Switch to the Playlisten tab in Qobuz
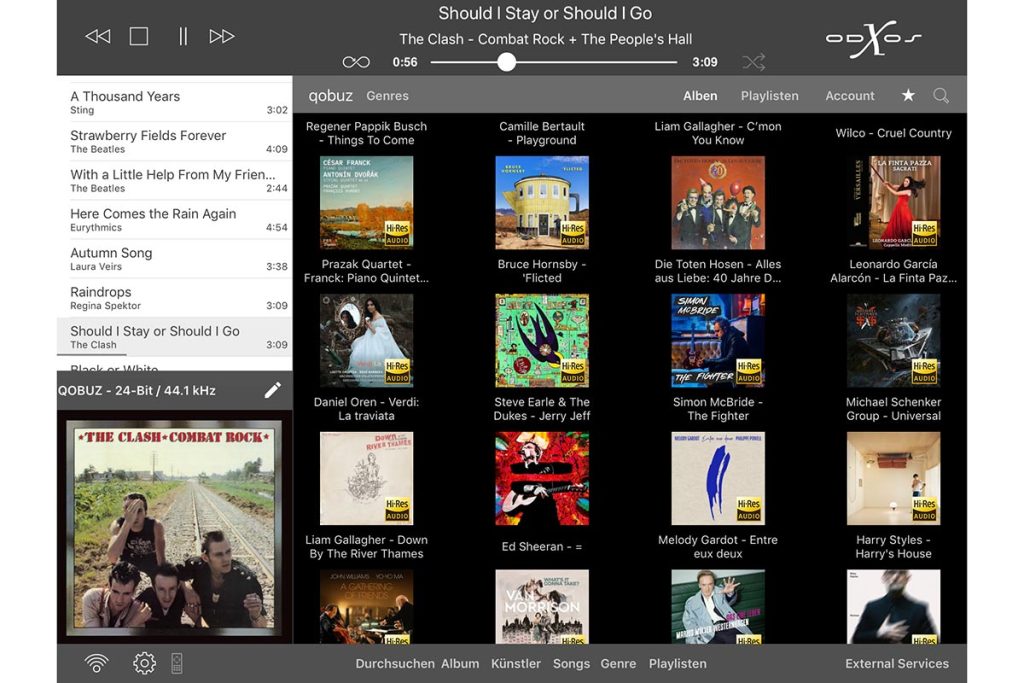The width and height of the screenshot is (1024, 683). pyautogui.click(x=769, y=96)
